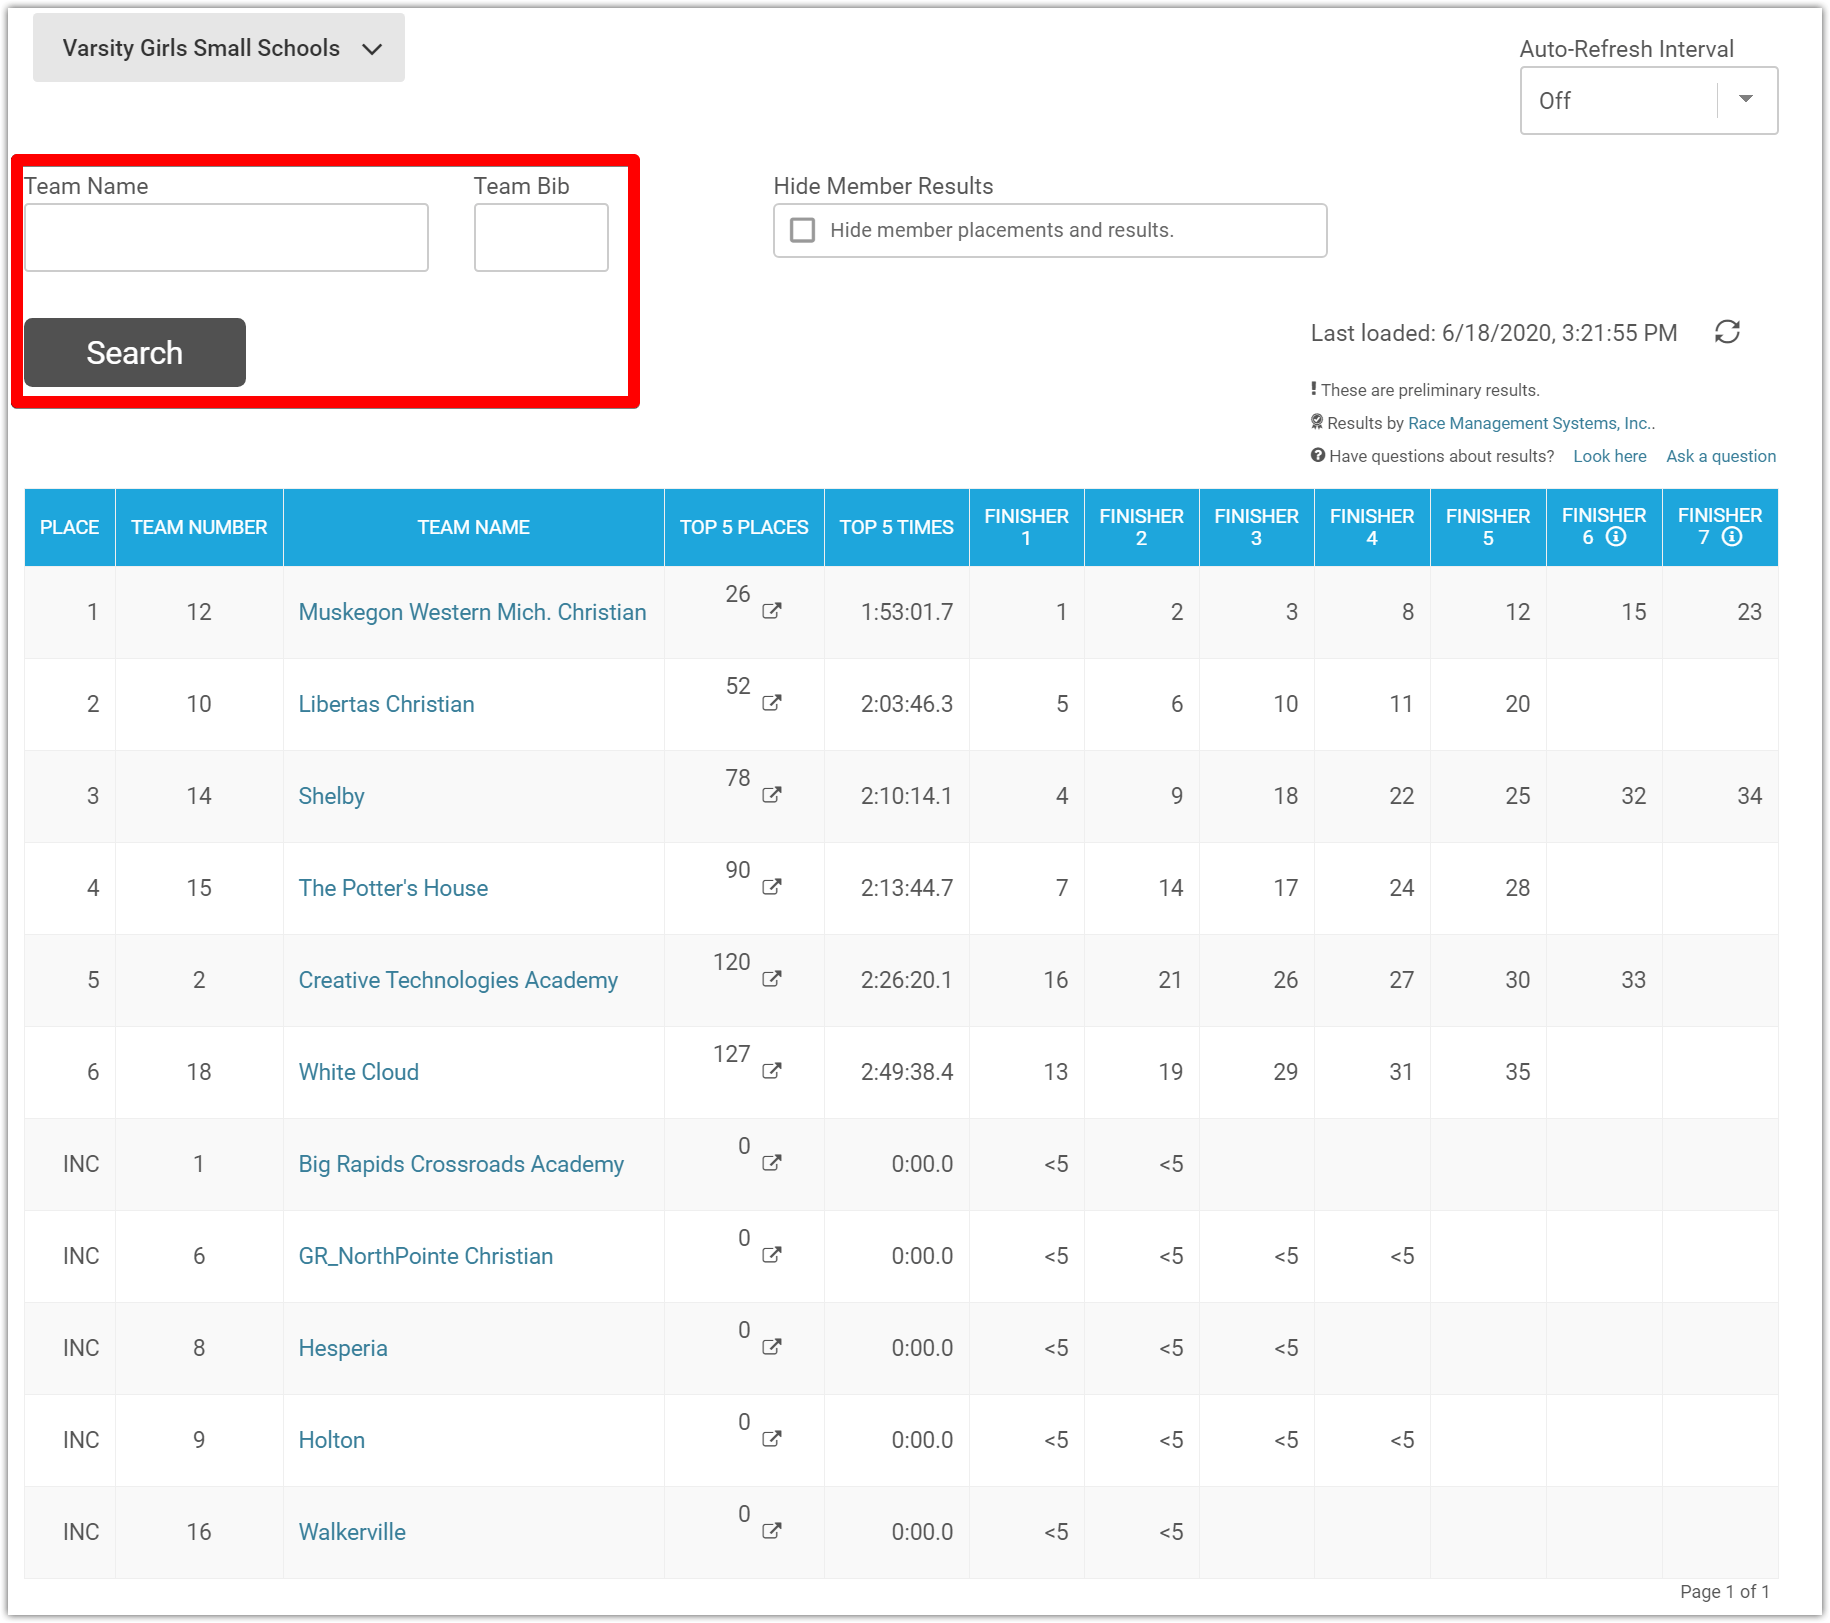Focus the Team Name input field
1830x1623 pixels.
[226, 238]
